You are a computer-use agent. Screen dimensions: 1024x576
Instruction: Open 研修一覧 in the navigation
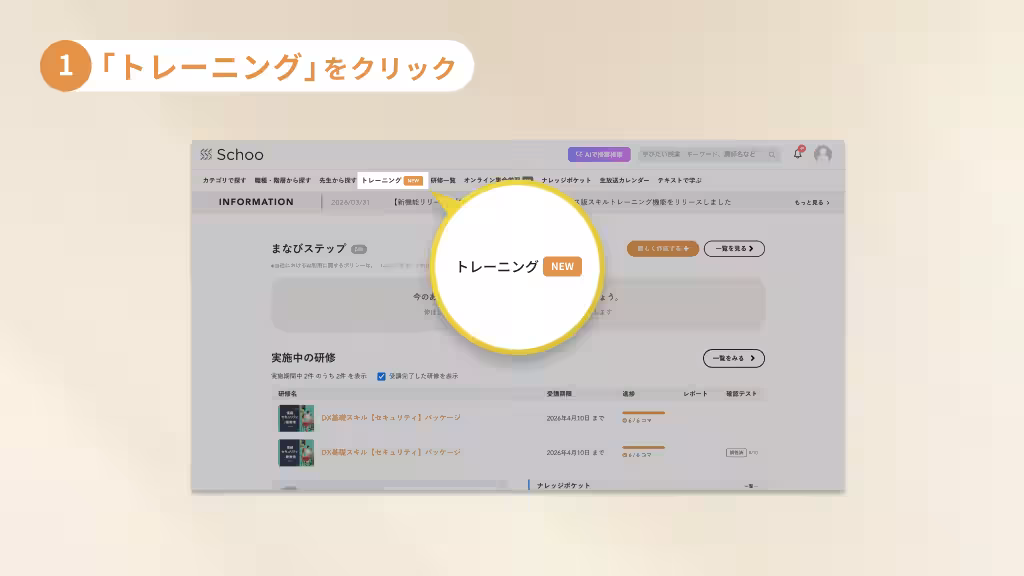[x=443, y=180]
